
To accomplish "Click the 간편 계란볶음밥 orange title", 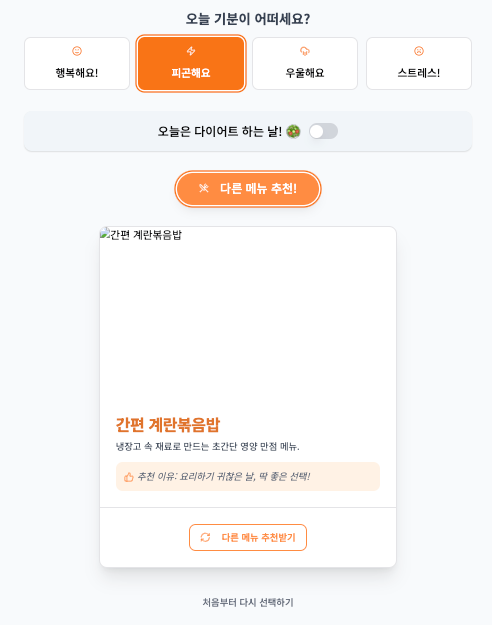I will 168,425.
